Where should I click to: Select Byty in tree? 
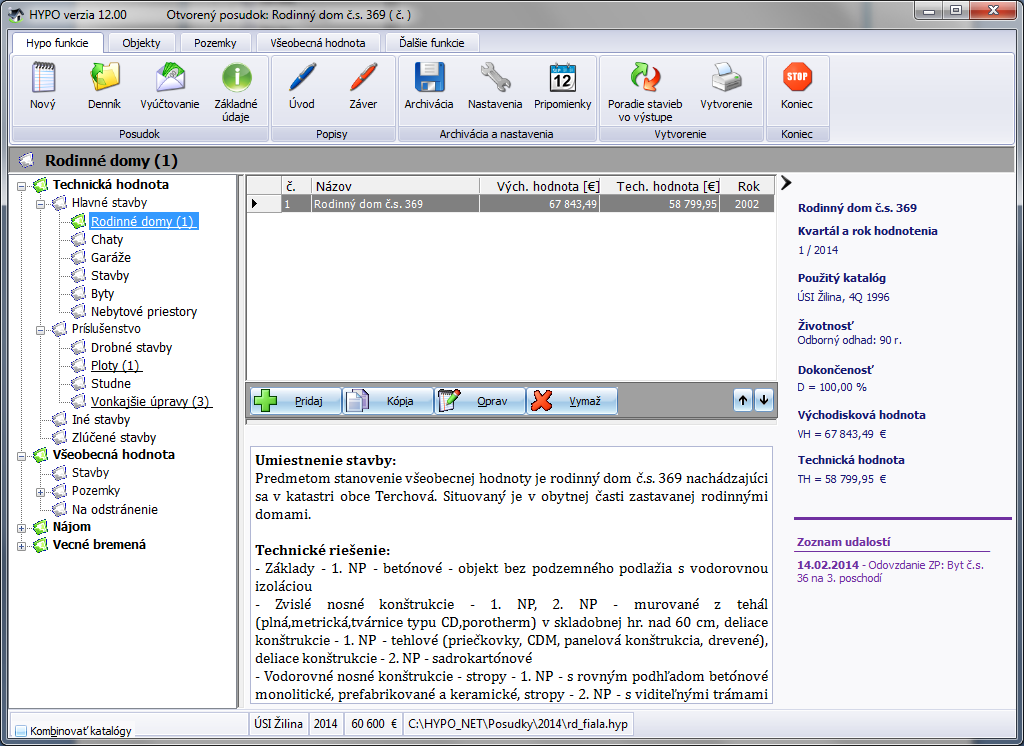tap(103, 293)
